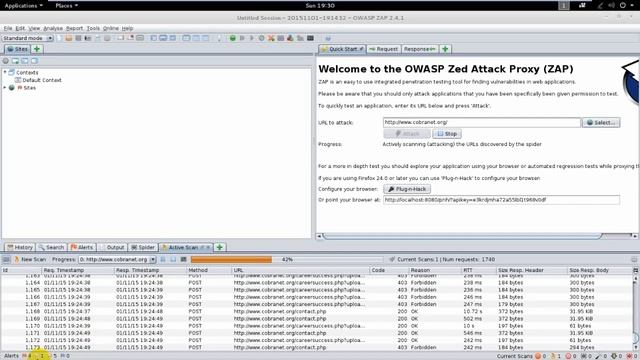Switch to the Request tab
The width and height of the screenshot is (640, 360).
pyautogui.click(x=384, y=49)
